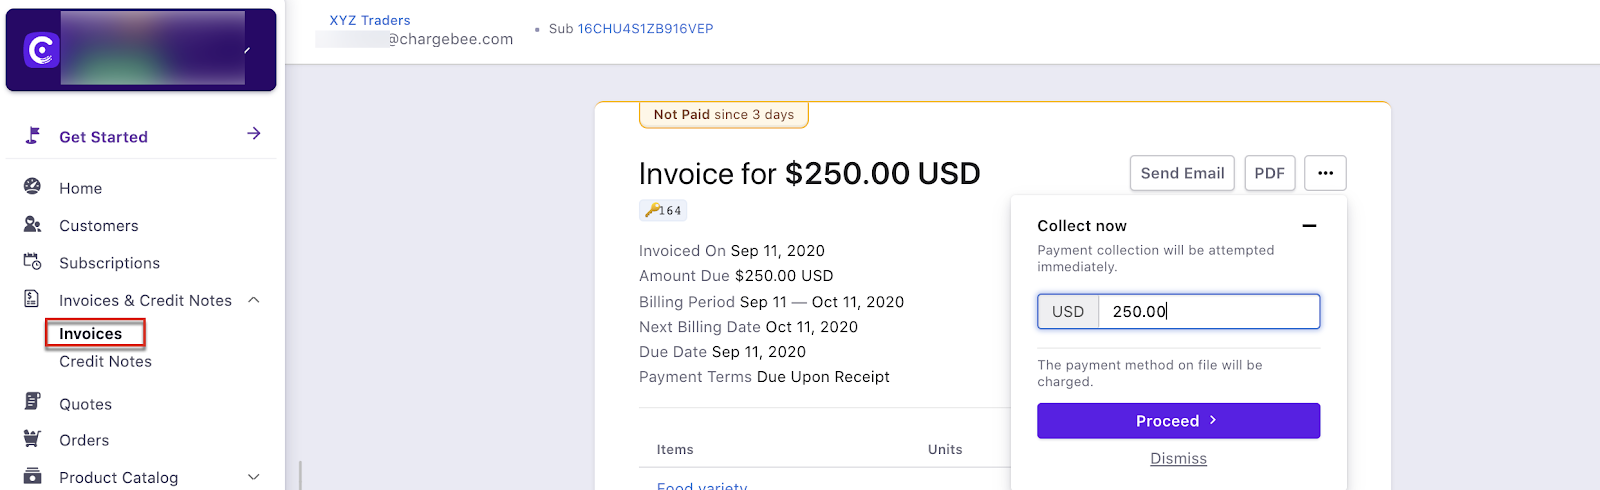Click the Send Email button
Screen dimensions: 1600x490
coord(1182,173)
